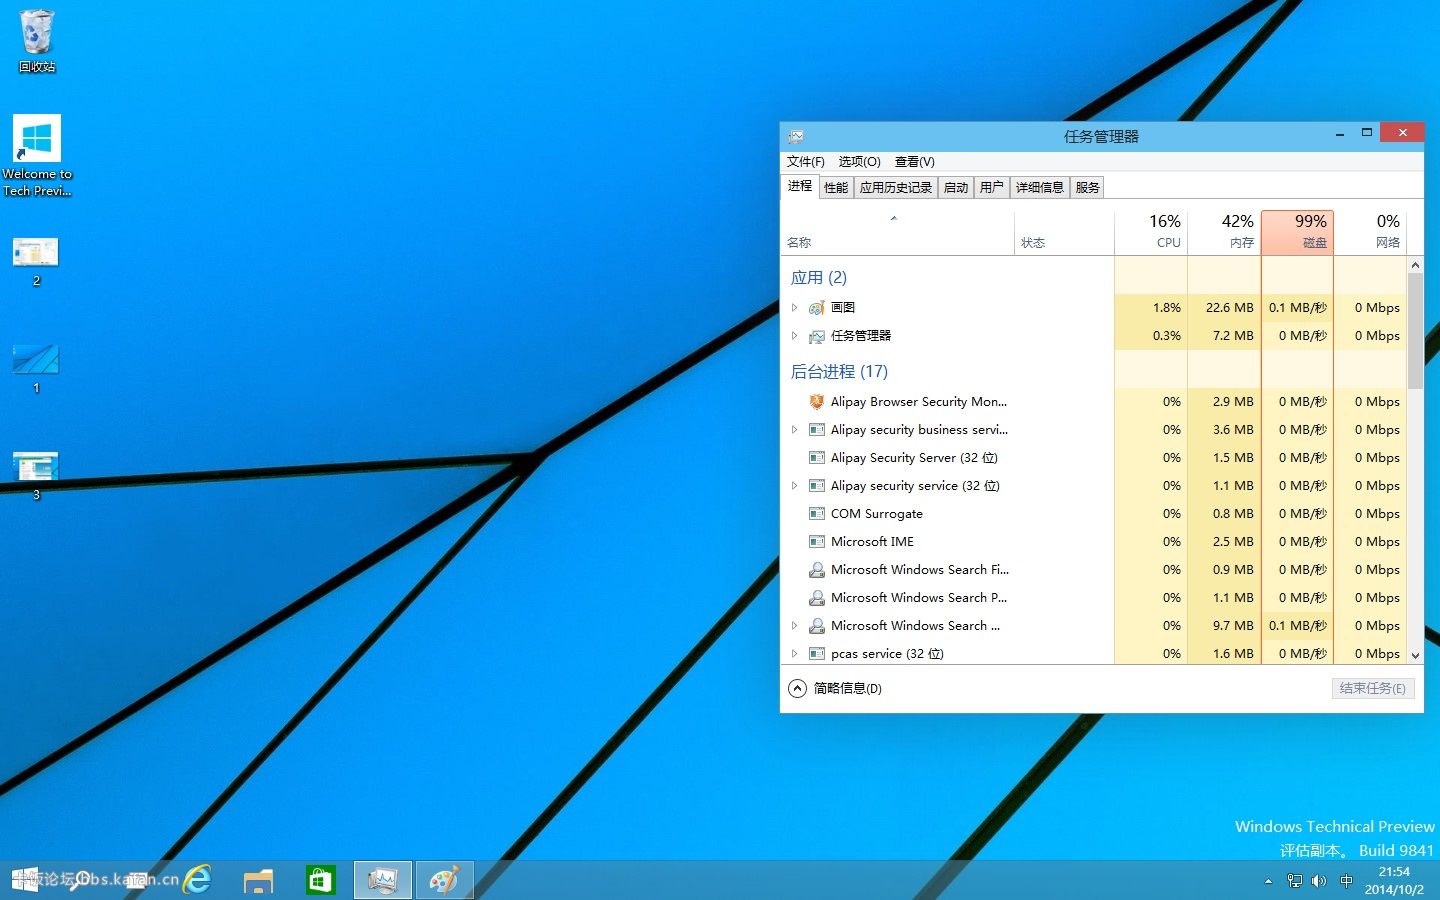Viewport: 1440px width, 900px height.
Task: Switch to the 性能 tab
Action: click(836, 187)
